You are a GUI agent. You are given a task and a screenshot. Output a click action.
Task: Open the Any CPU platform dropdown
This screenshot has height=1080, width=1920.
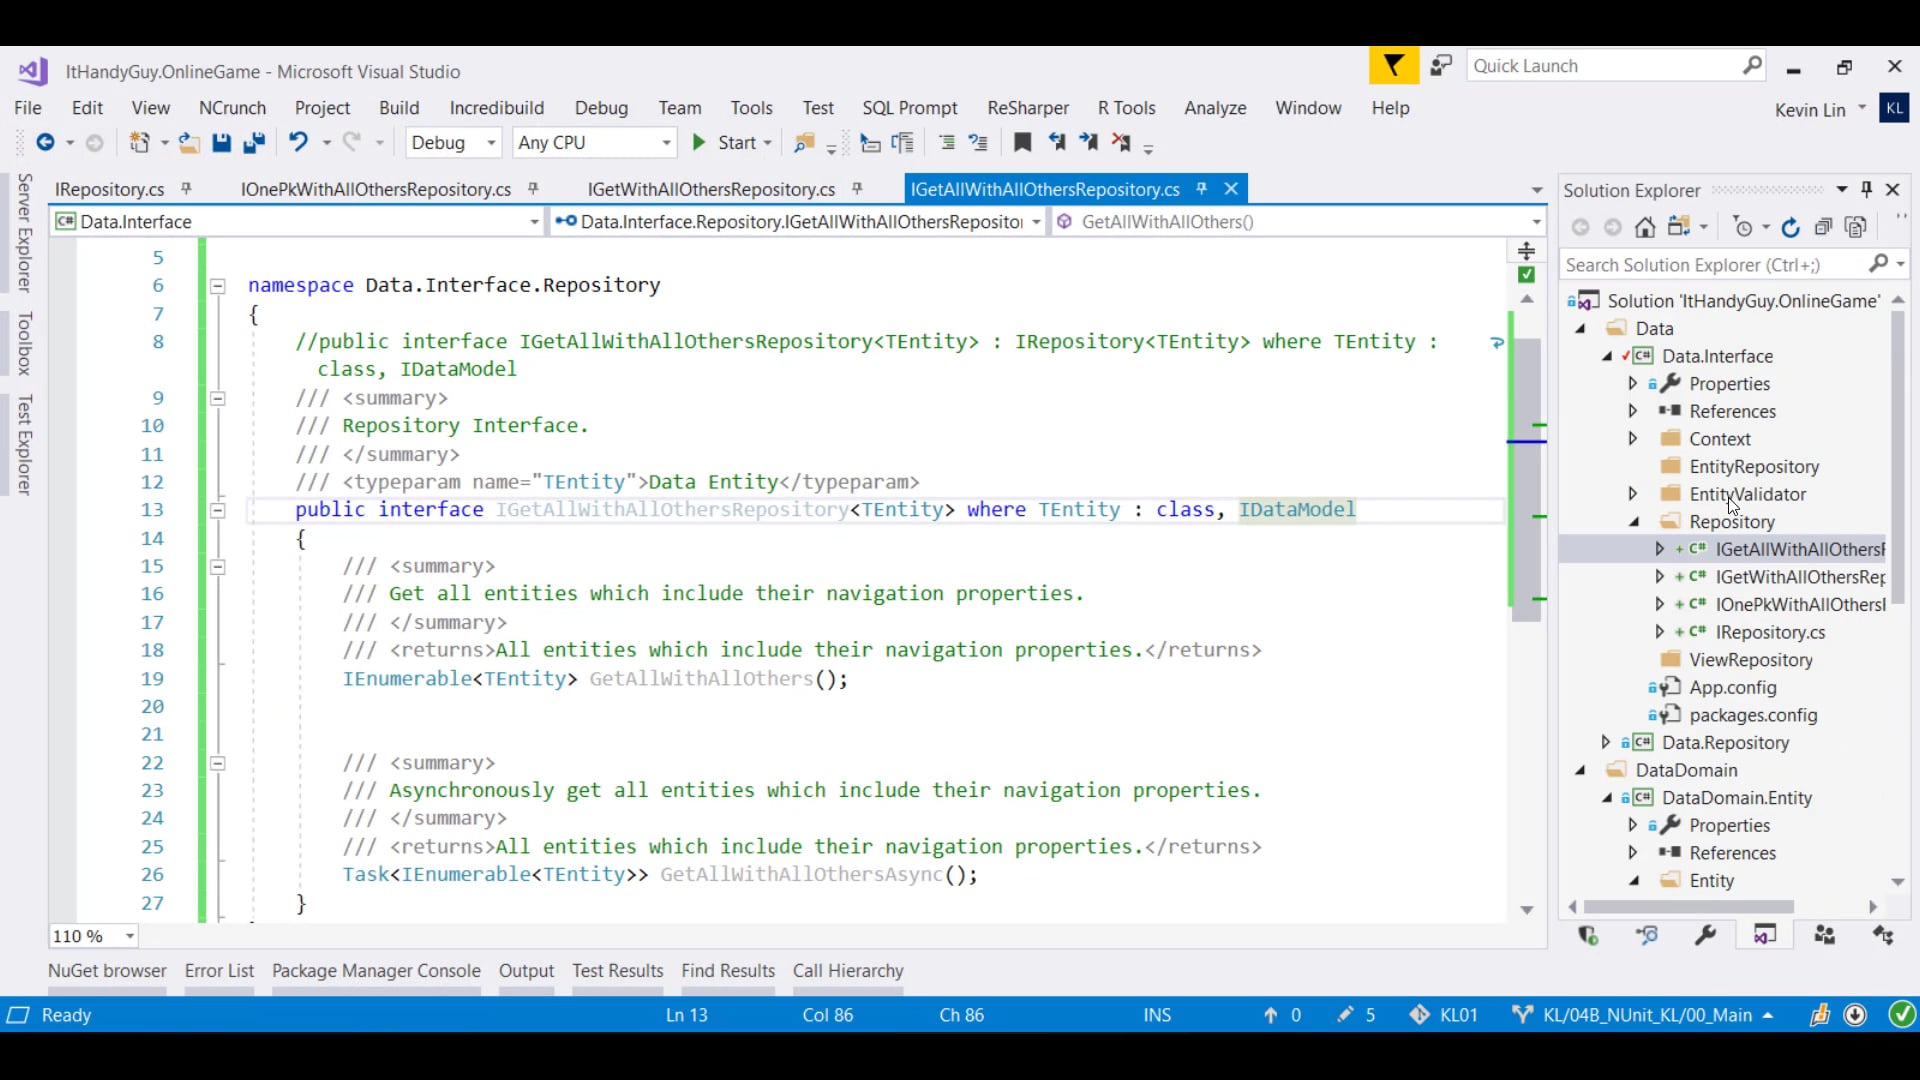(666, 143)
